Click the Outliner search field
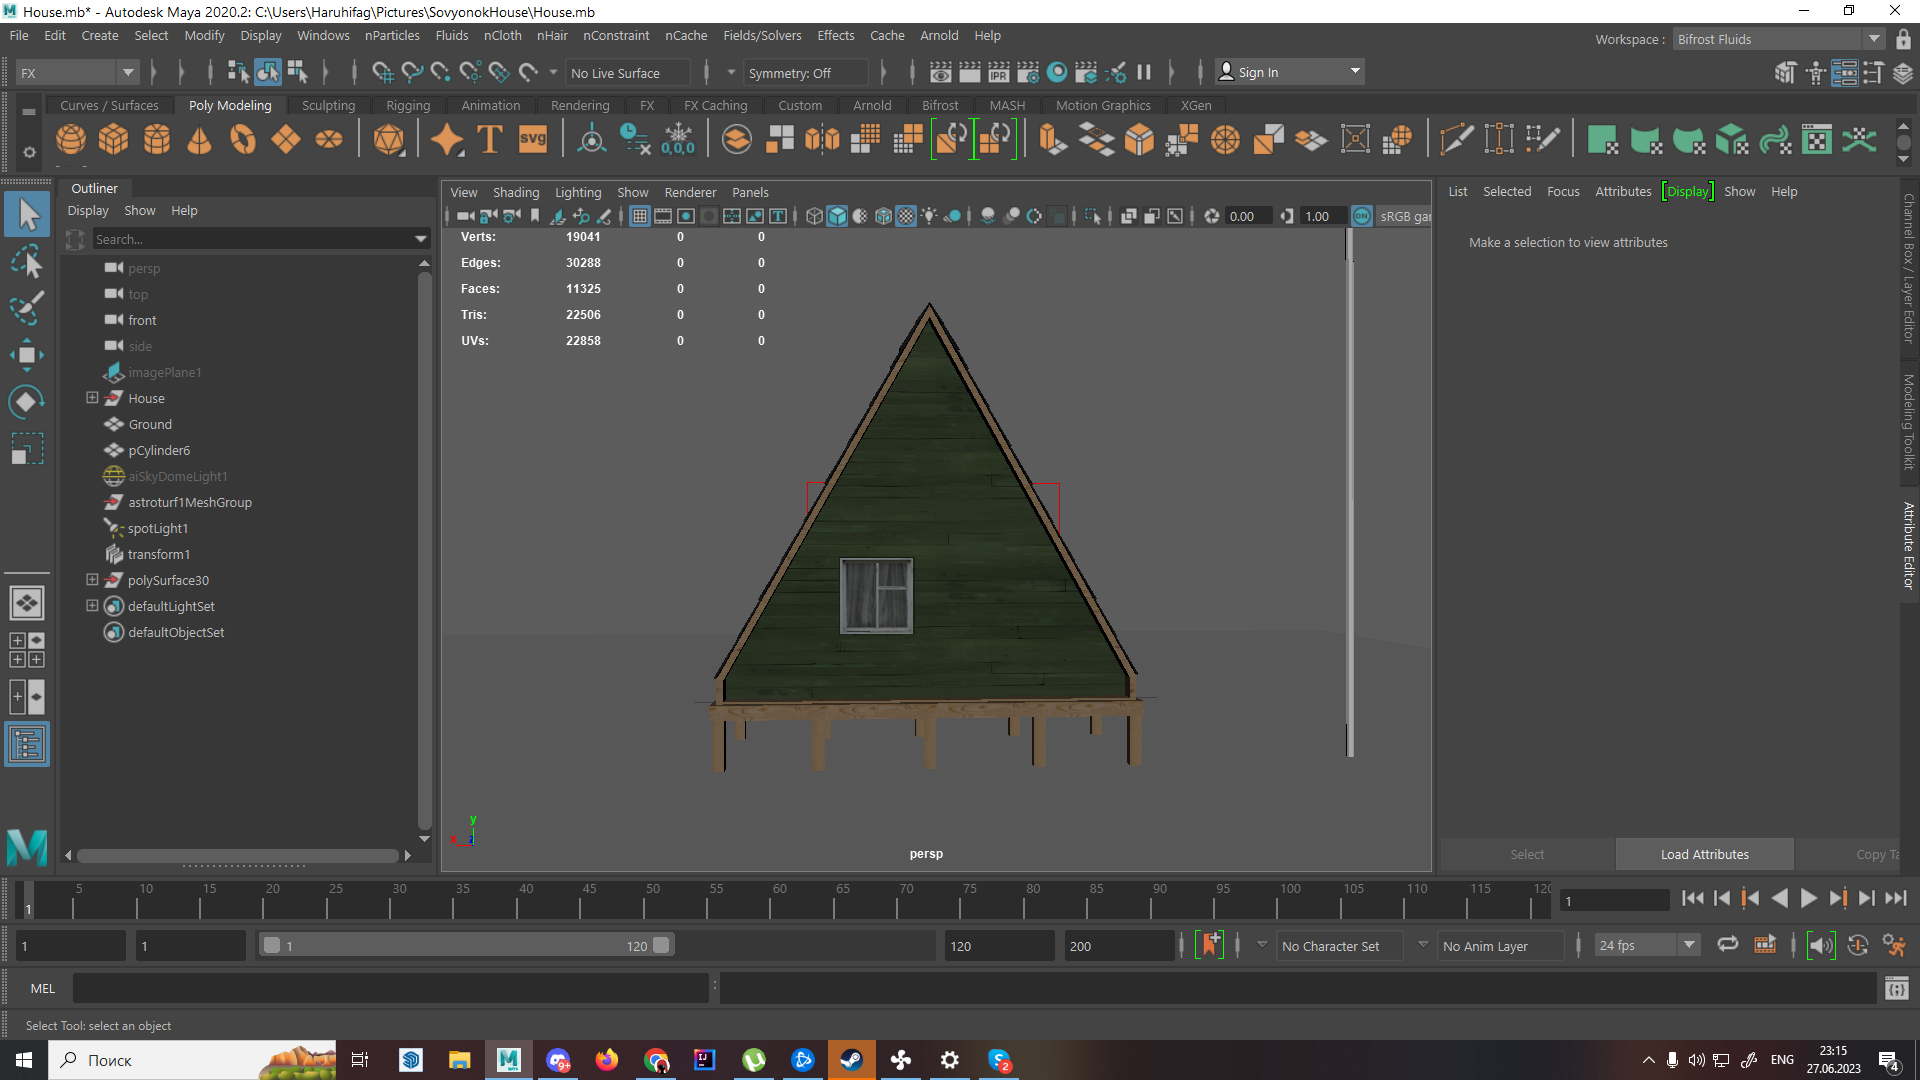The height and width of the screenshot is (1080, 1920). click(253, 239)
